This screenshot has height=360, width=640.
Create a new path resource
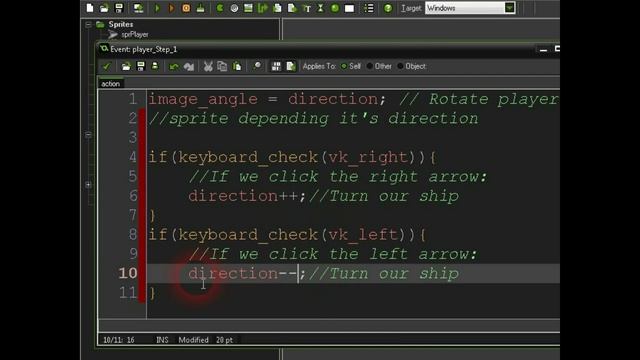click(263, 8)
